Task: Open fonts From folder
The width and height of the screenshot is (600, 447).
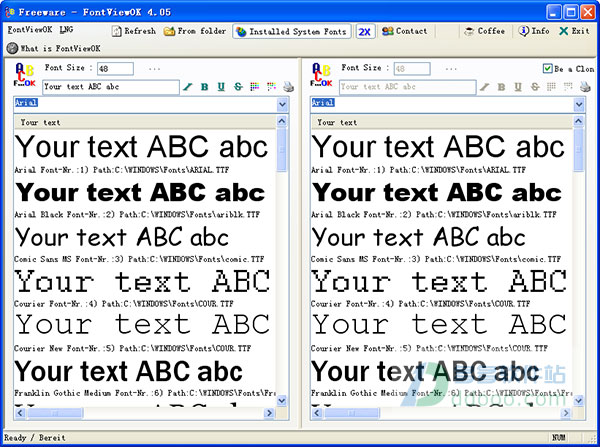Action: (x=195, y=31)
